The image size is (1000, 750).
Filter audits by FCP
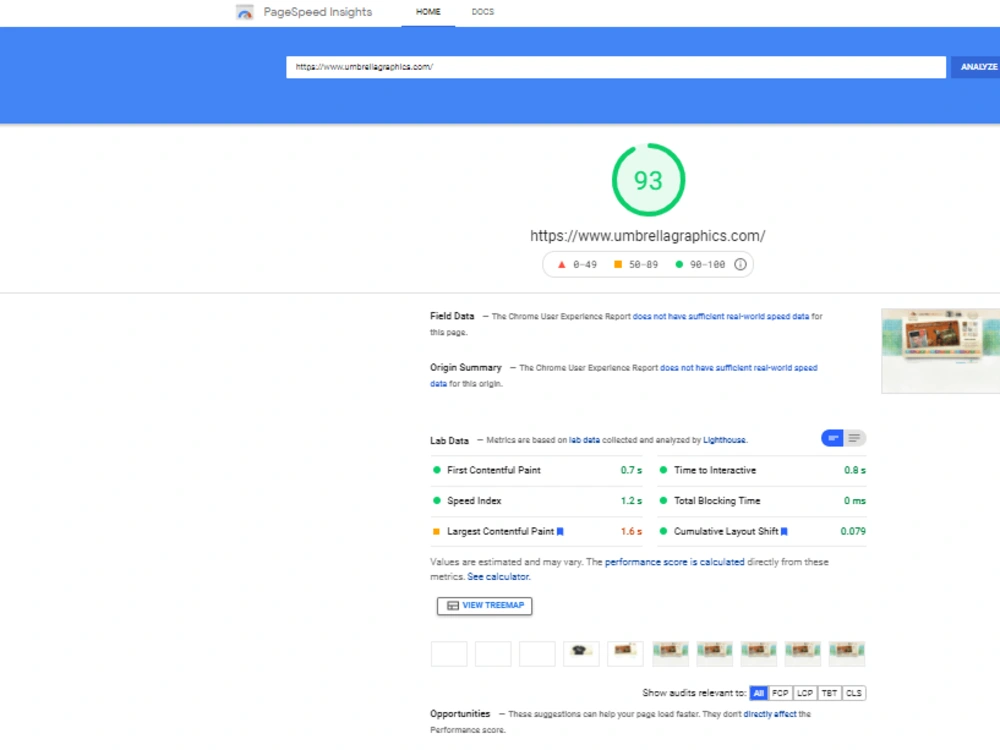coord(780,693)
